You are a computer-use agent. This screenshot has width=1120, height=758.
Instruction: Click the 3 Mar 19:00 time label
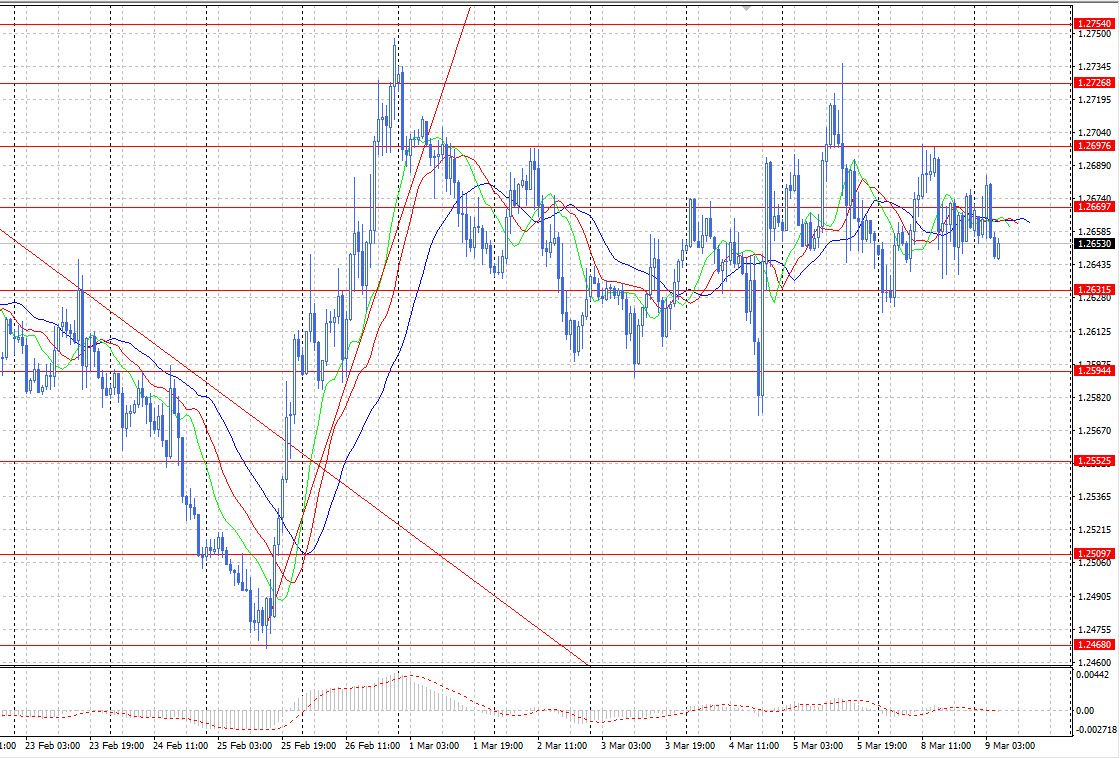pos(690,746)
